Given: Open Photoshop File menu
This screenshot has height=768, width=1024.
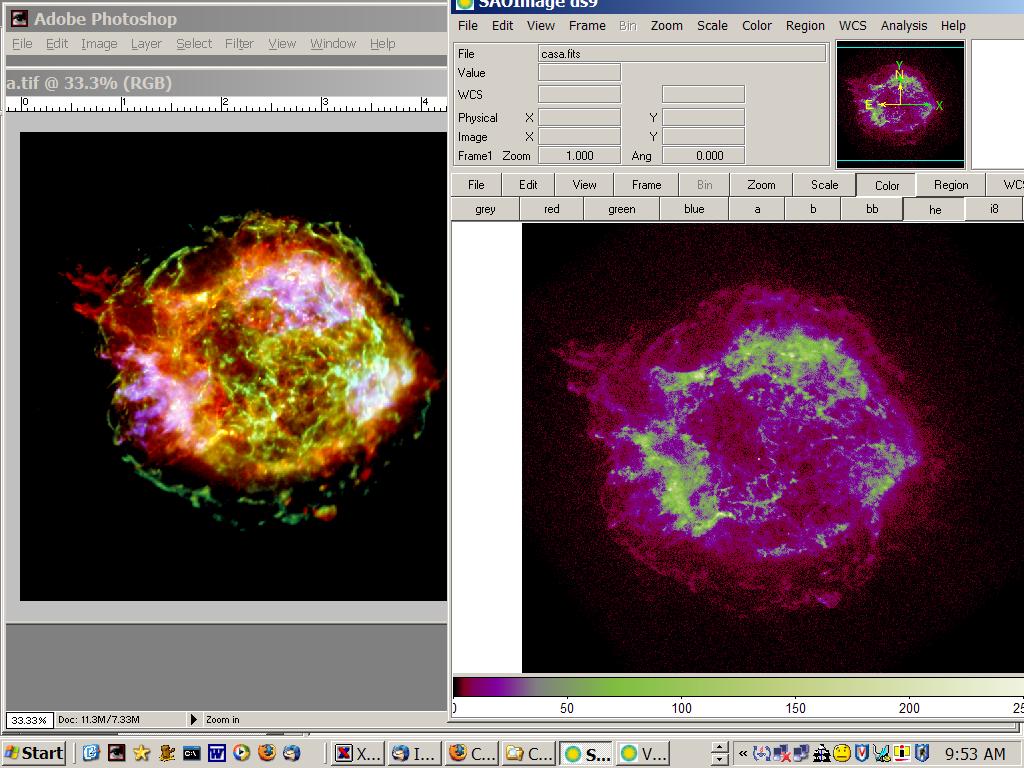Looking at the screenshot, I should click(x=22, y=44).
